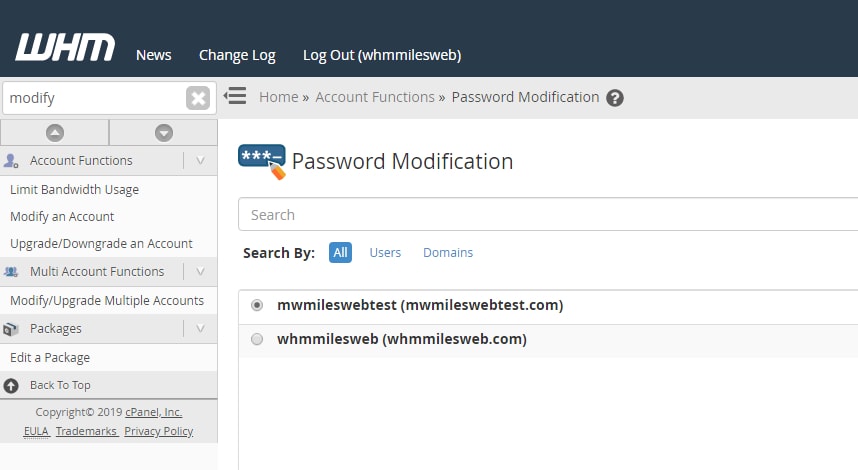Open the Change Log menu item
The width and height of the screenshot is (858, 470).
237,55
